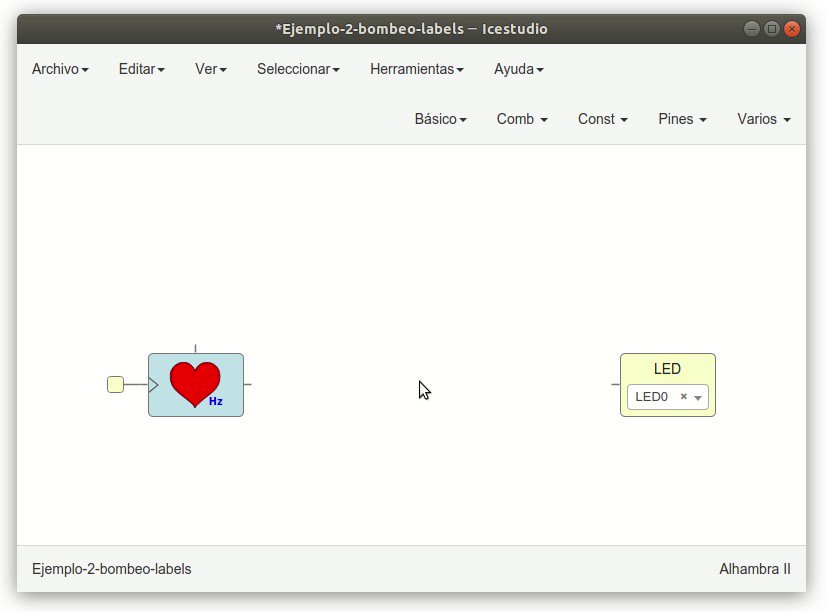Click the Alhambra II board label
The image size is (826, 612).
pyautogui.click(x=755, y=569)
